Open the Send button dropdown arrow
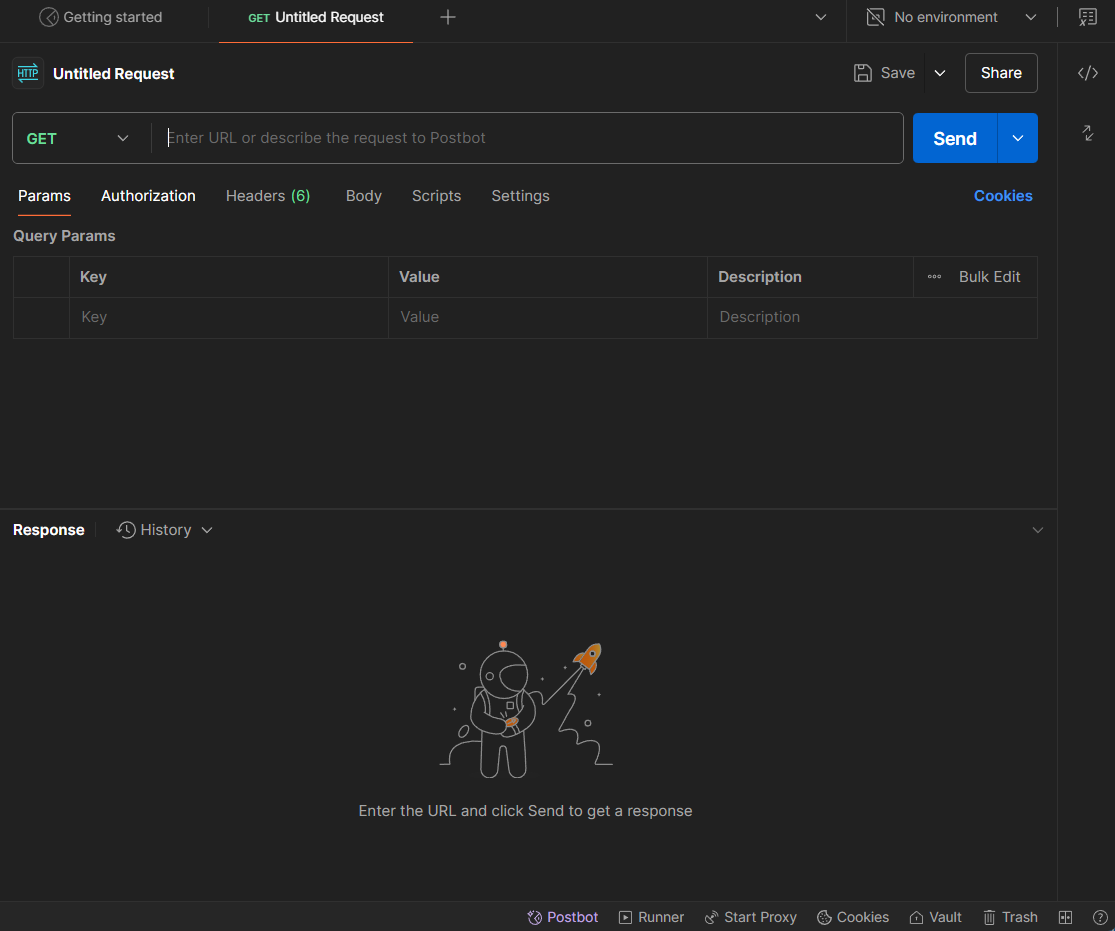The image size is (1115, 931). coord(1018,138)
